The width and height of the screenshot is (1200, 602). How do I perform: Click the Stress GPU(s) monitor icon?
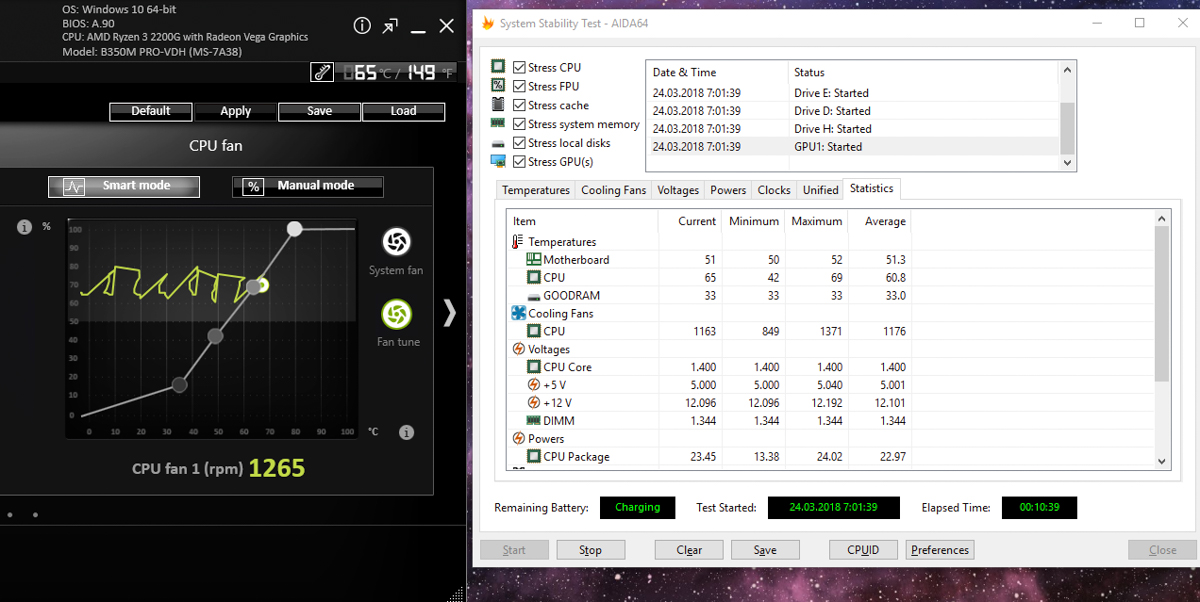[498, 161]
